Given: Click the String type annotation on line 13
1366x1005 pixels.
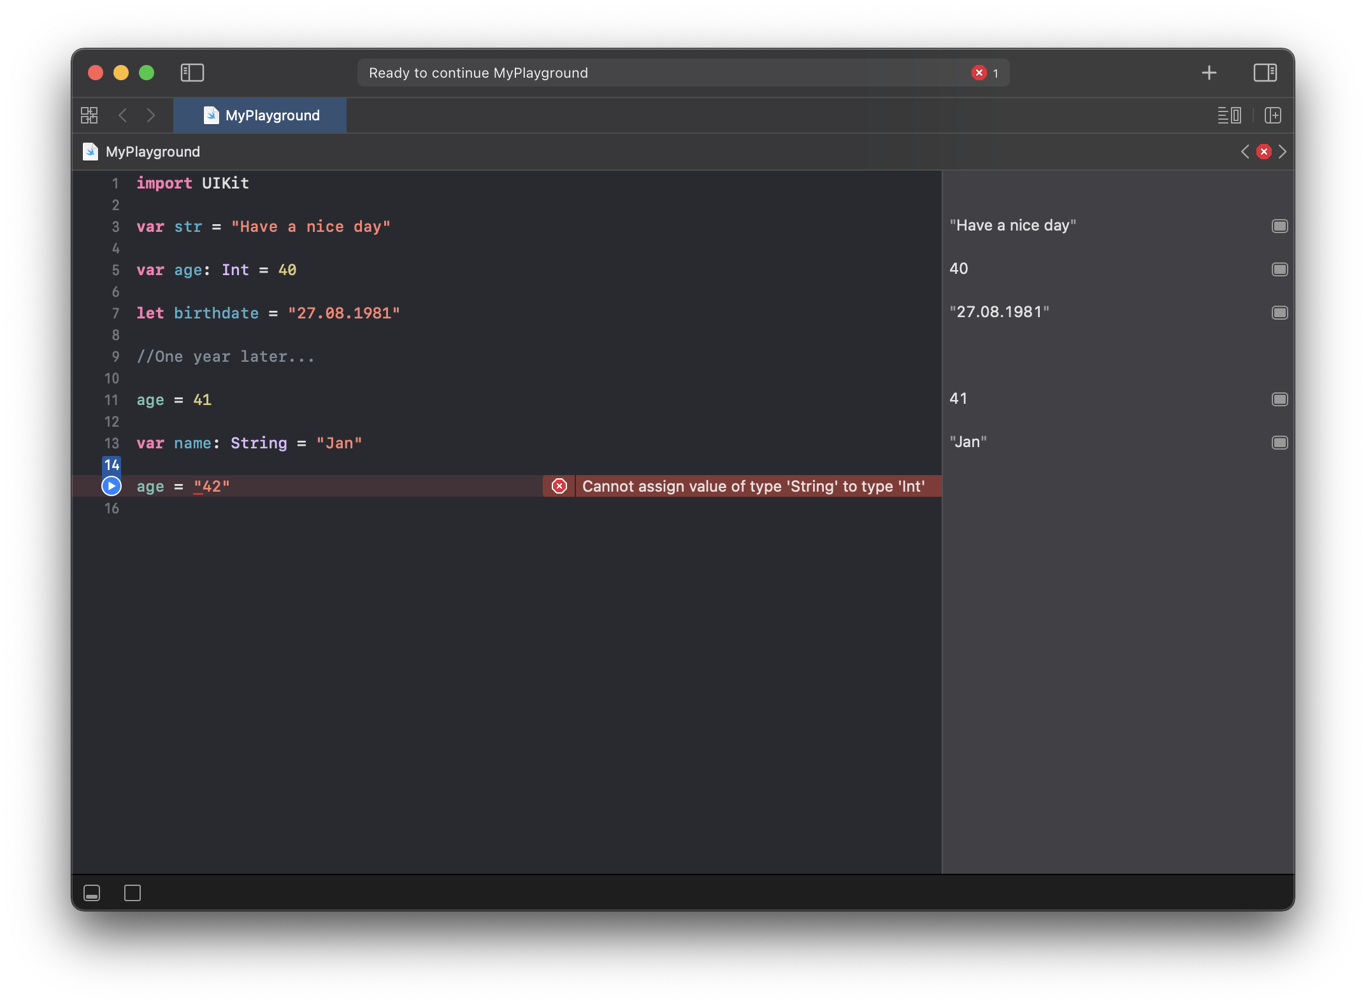Looking at the screenshot, I should (259, 443).
